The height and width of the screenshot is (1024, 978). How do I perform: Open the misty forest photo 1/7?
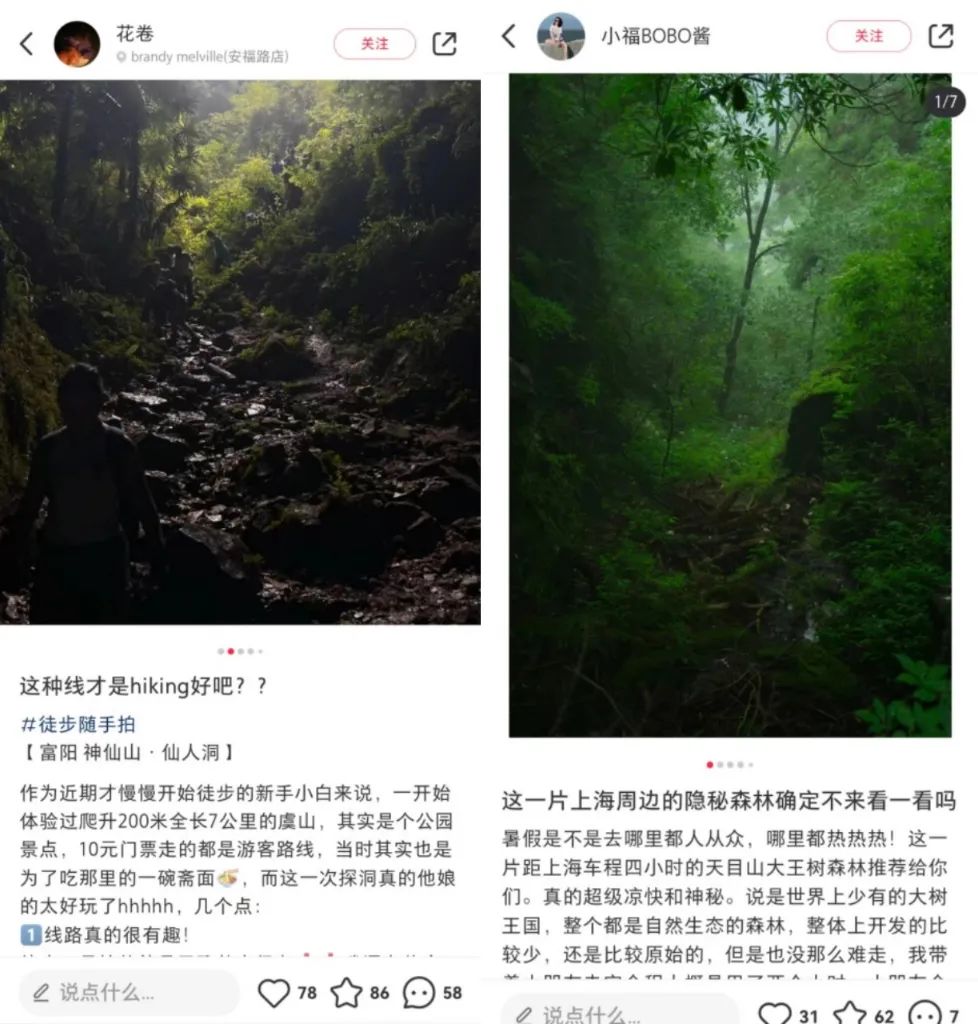(x=730, y=405)
